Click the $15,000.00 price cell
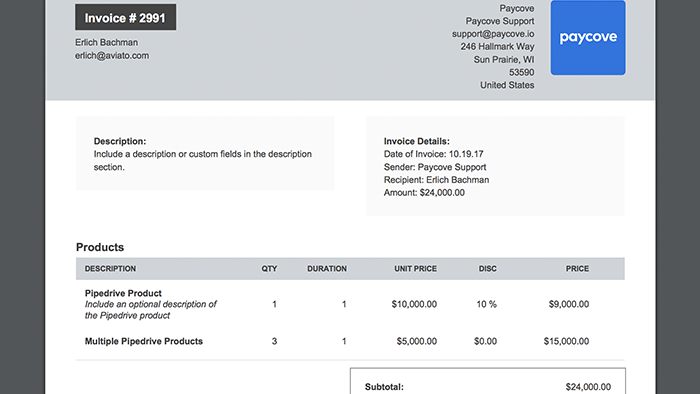 566,341
